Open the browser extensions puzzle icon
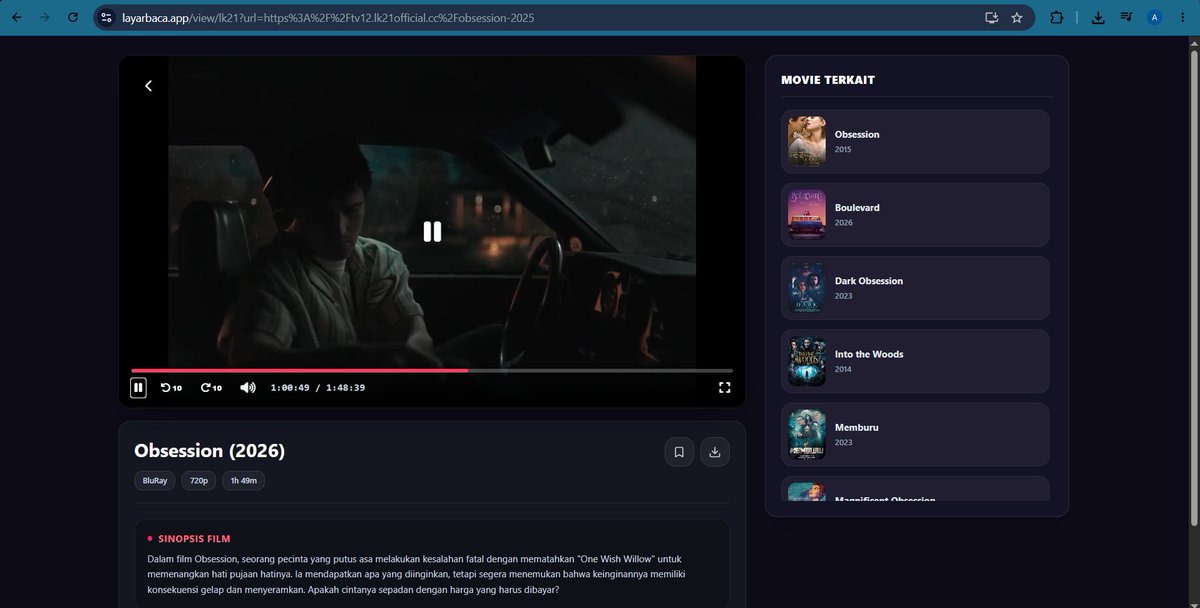This screenshot has width=1200, height=608. 1057,17
